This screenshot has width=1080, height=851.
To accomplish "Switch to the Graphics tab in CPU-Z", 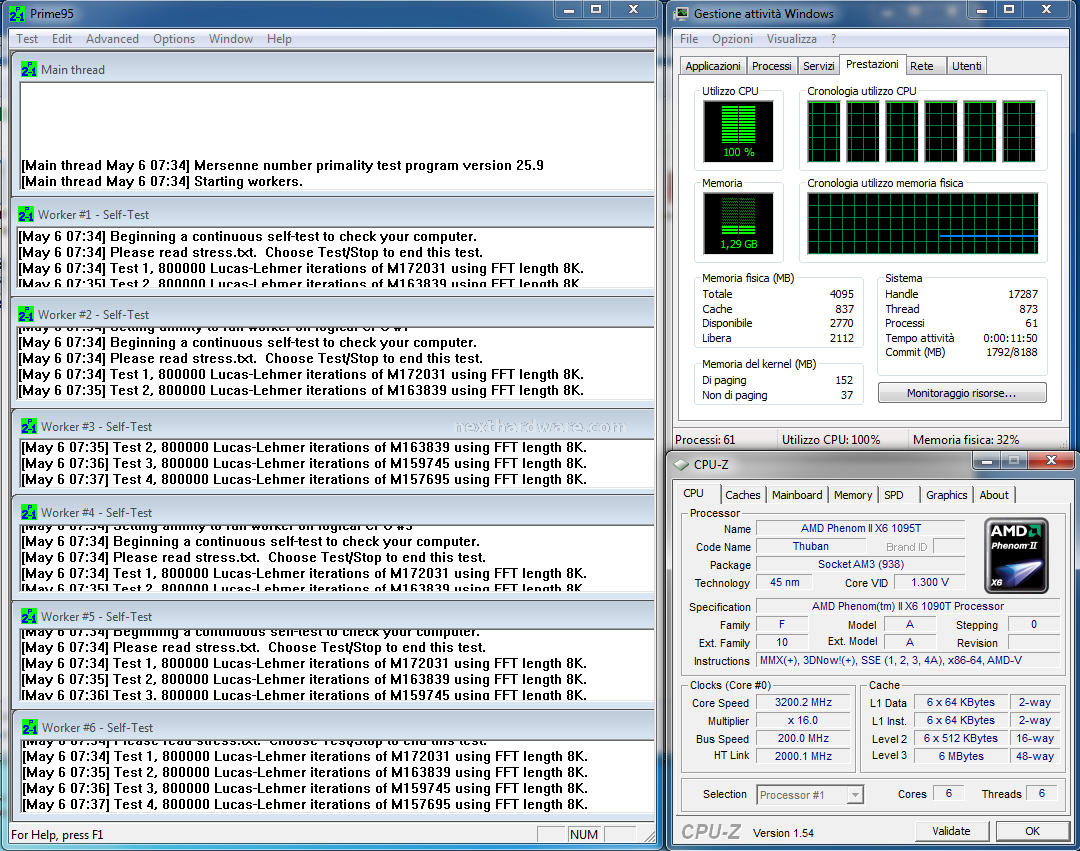I will coord(946,495).
